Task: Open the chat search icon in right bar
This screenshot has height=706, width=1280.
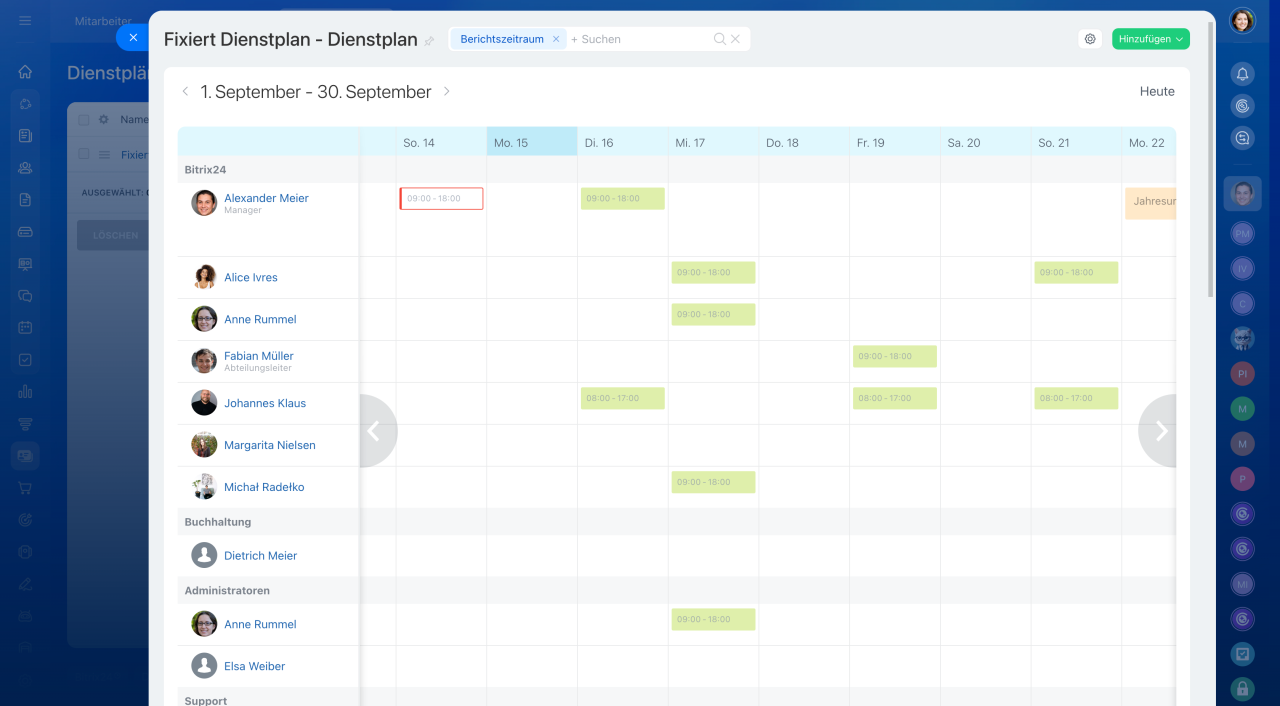Action: click(1242, 139)
